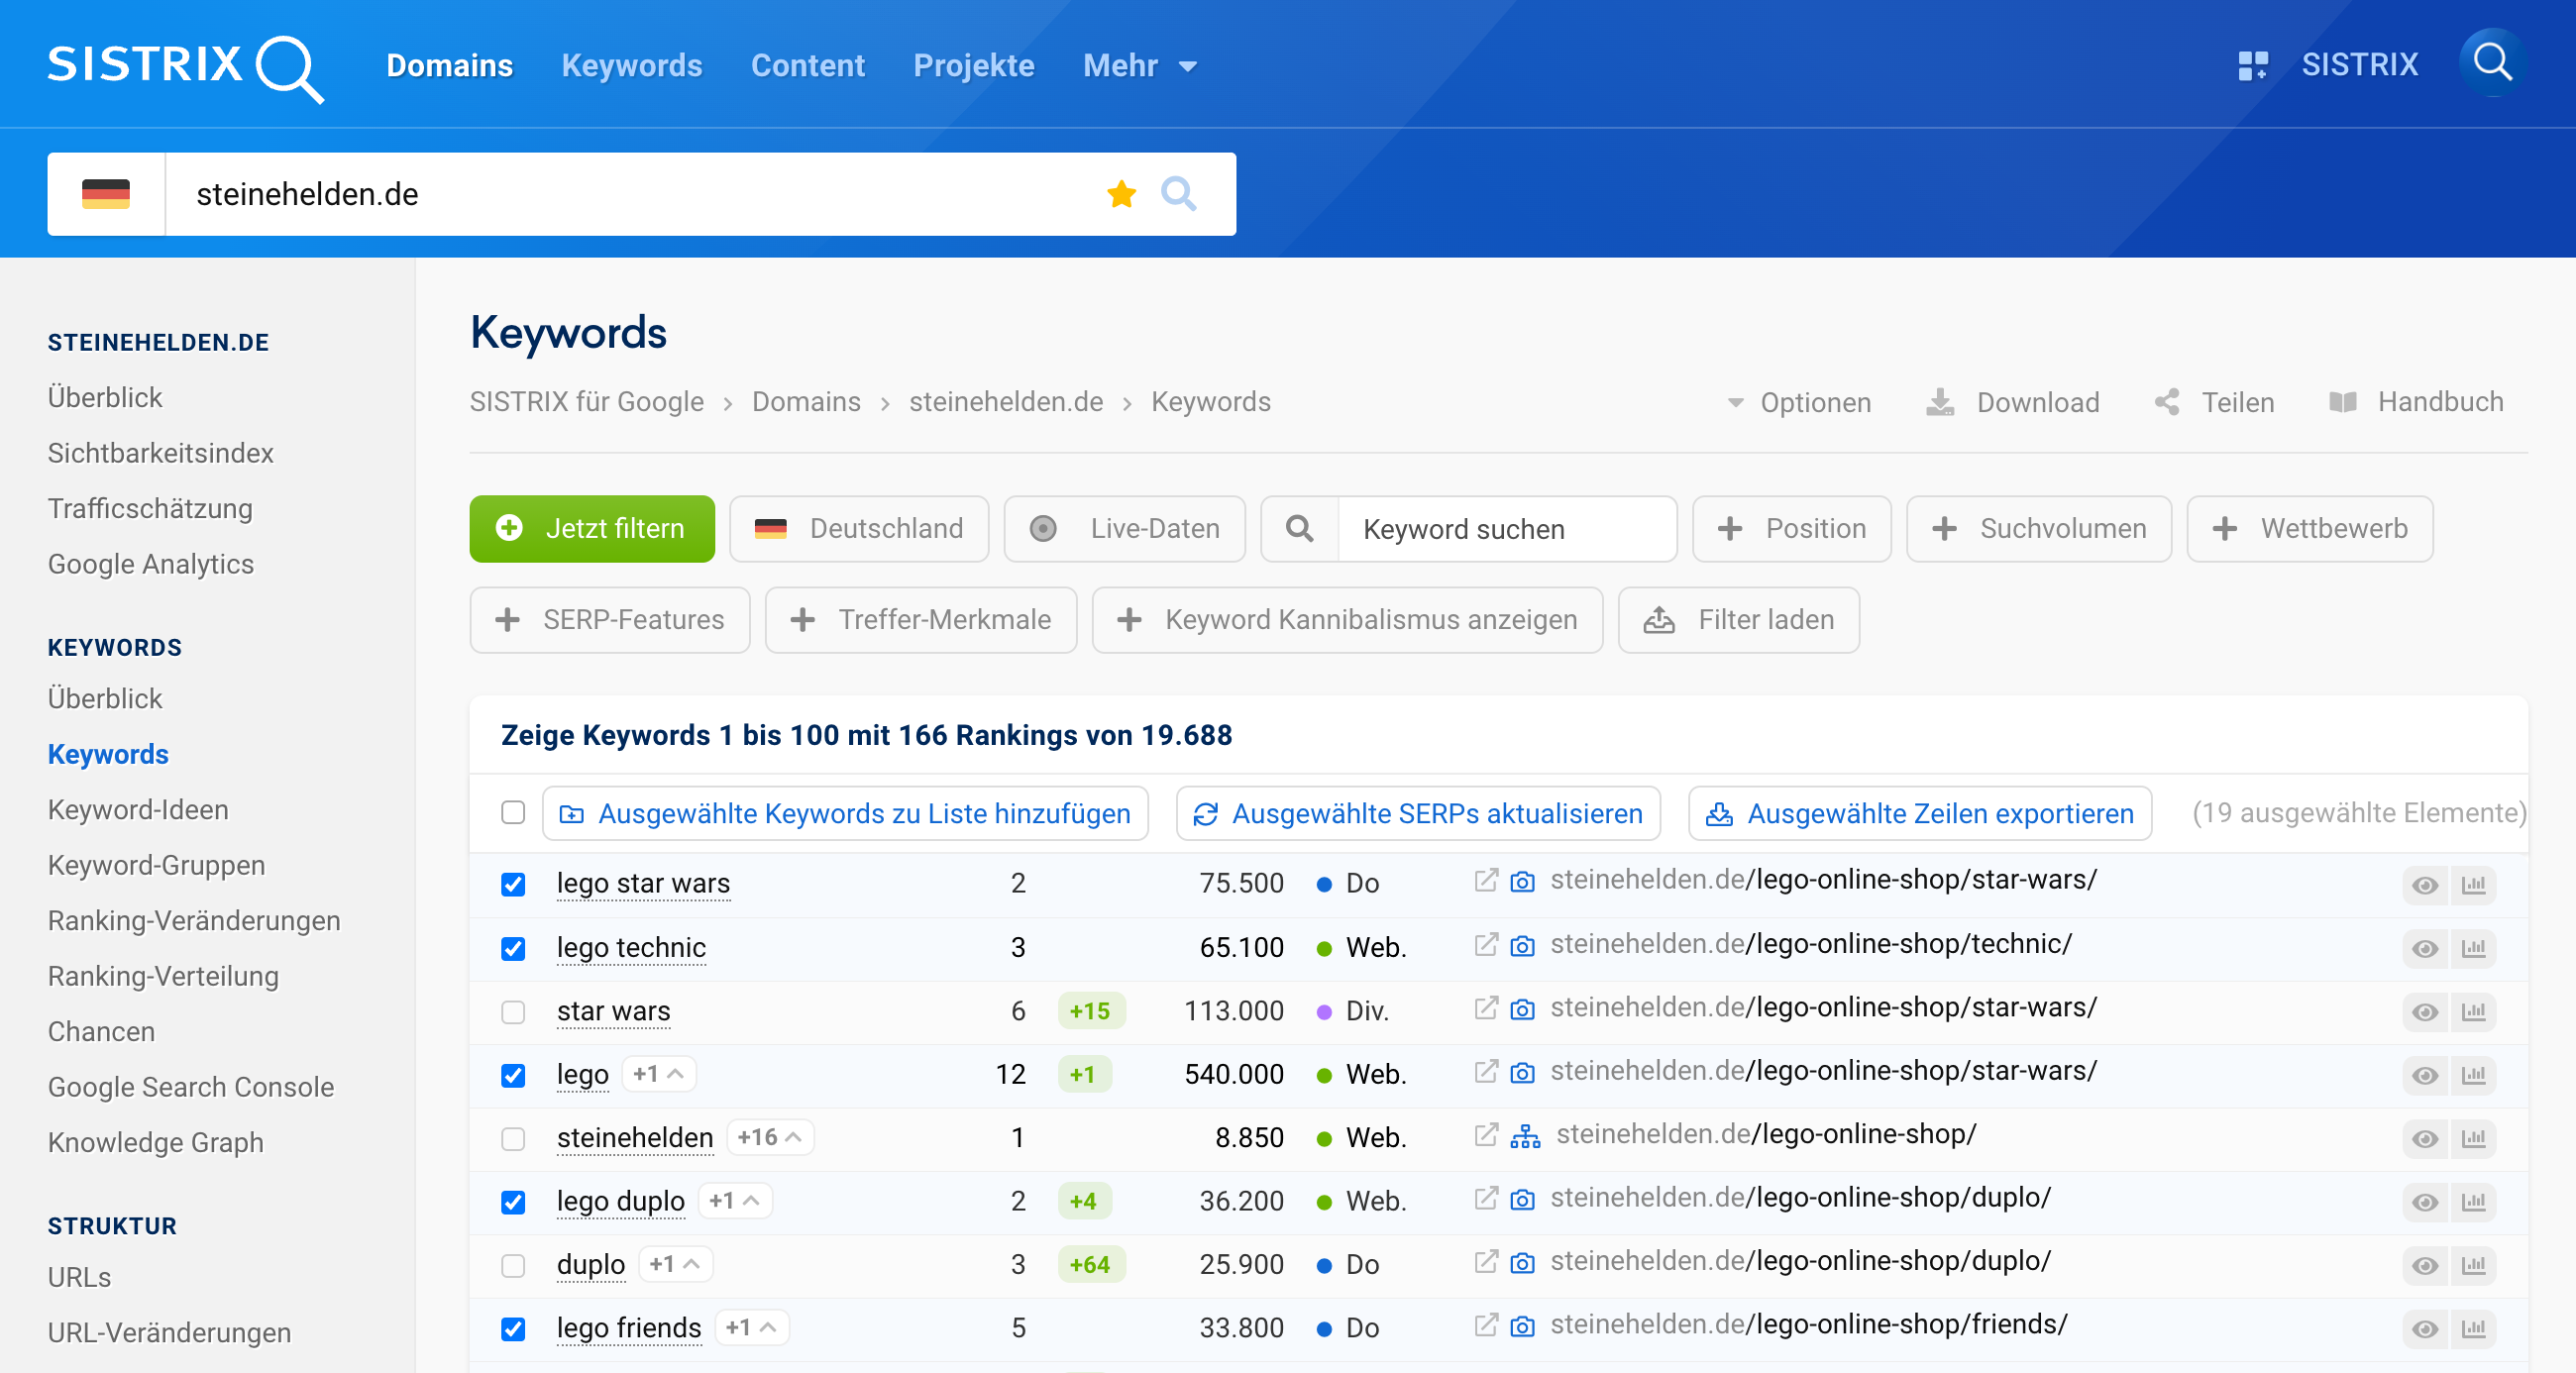Uncheck the lego star wars checkbox
The image size is (2576, 1373).
point(513,884)
